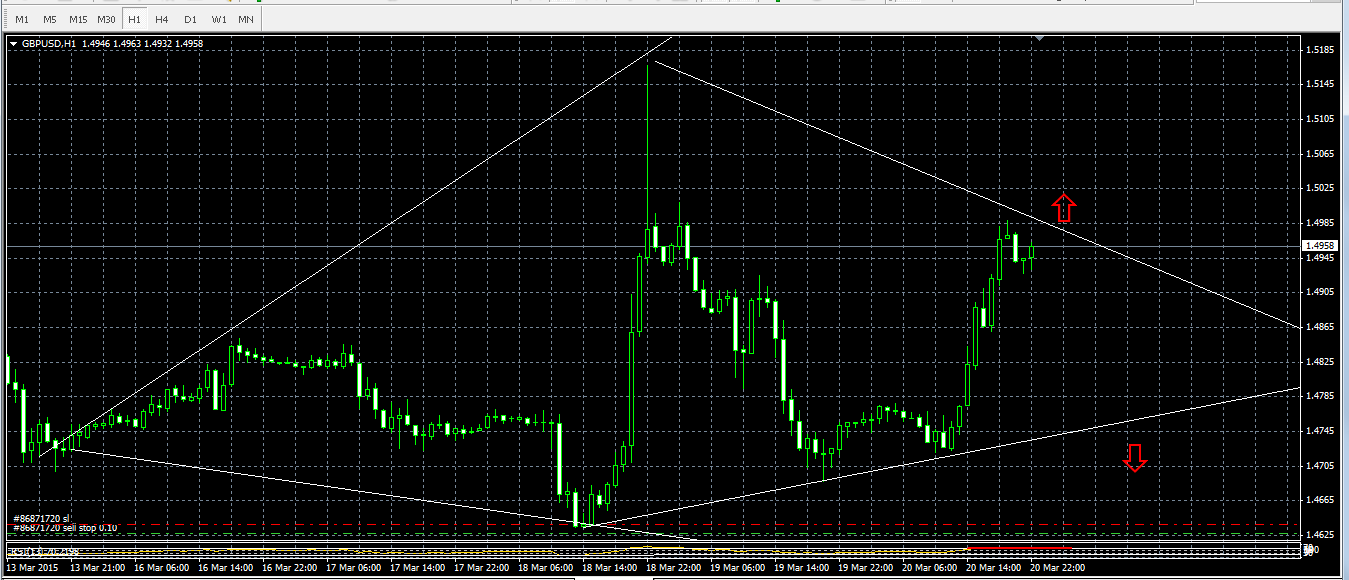Click the 1.5065 price axis label
This screenshot has width=1349, height=580.
pyautogui.click(x=1320, y=154)
